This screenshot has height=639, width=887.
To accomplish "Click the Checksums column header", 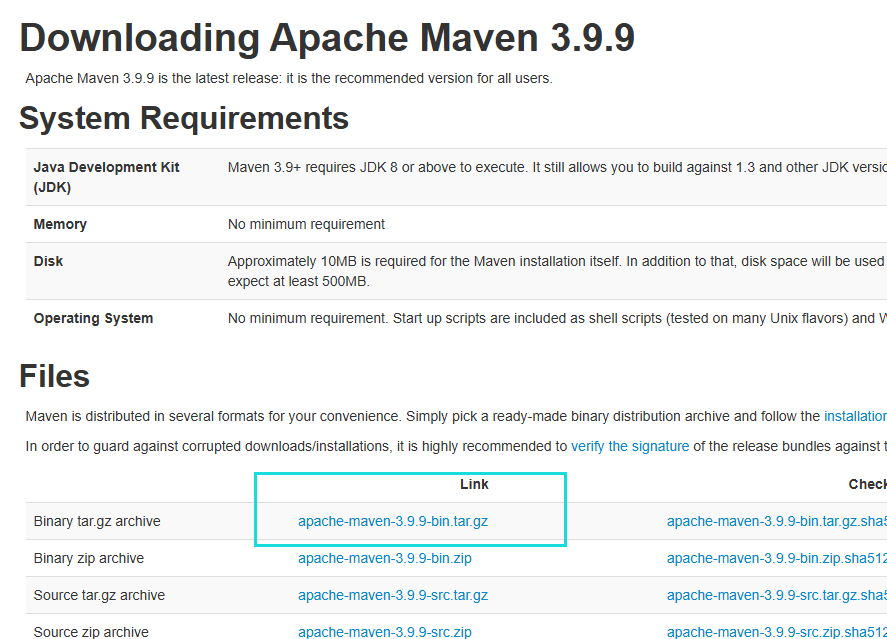I will point(868,484).
